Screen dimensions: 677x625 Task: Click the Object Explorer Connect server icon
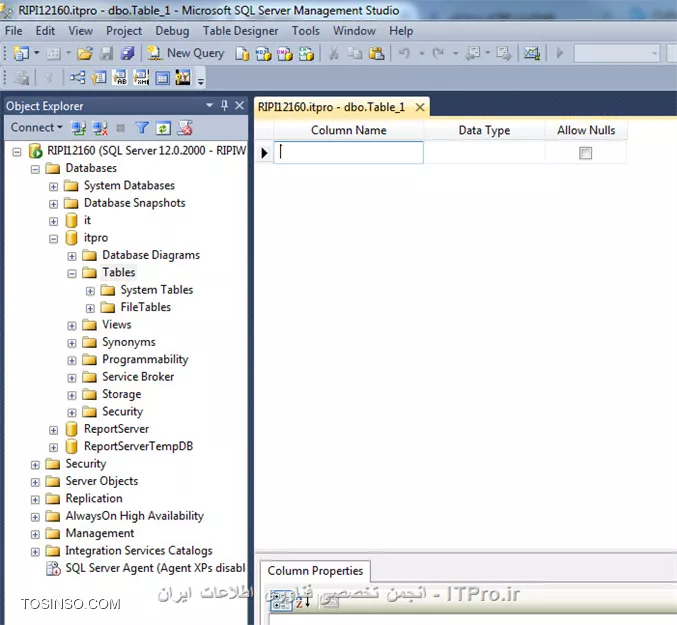[79, 128]
